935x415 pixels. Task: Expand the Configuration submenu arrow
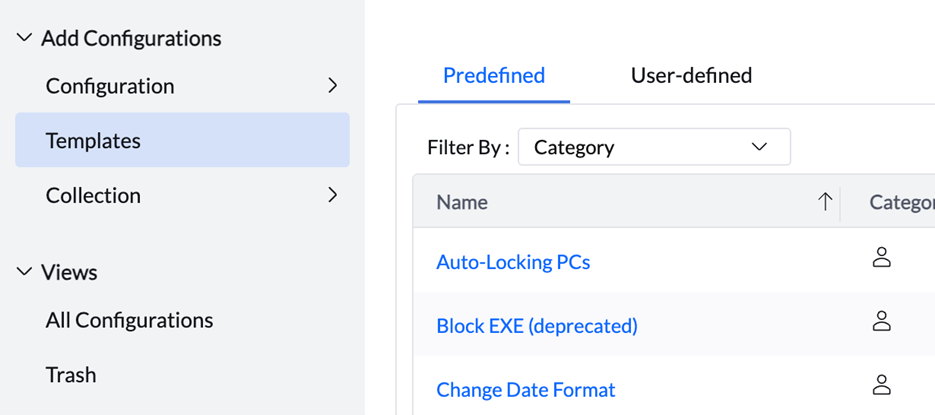point(333,86)
